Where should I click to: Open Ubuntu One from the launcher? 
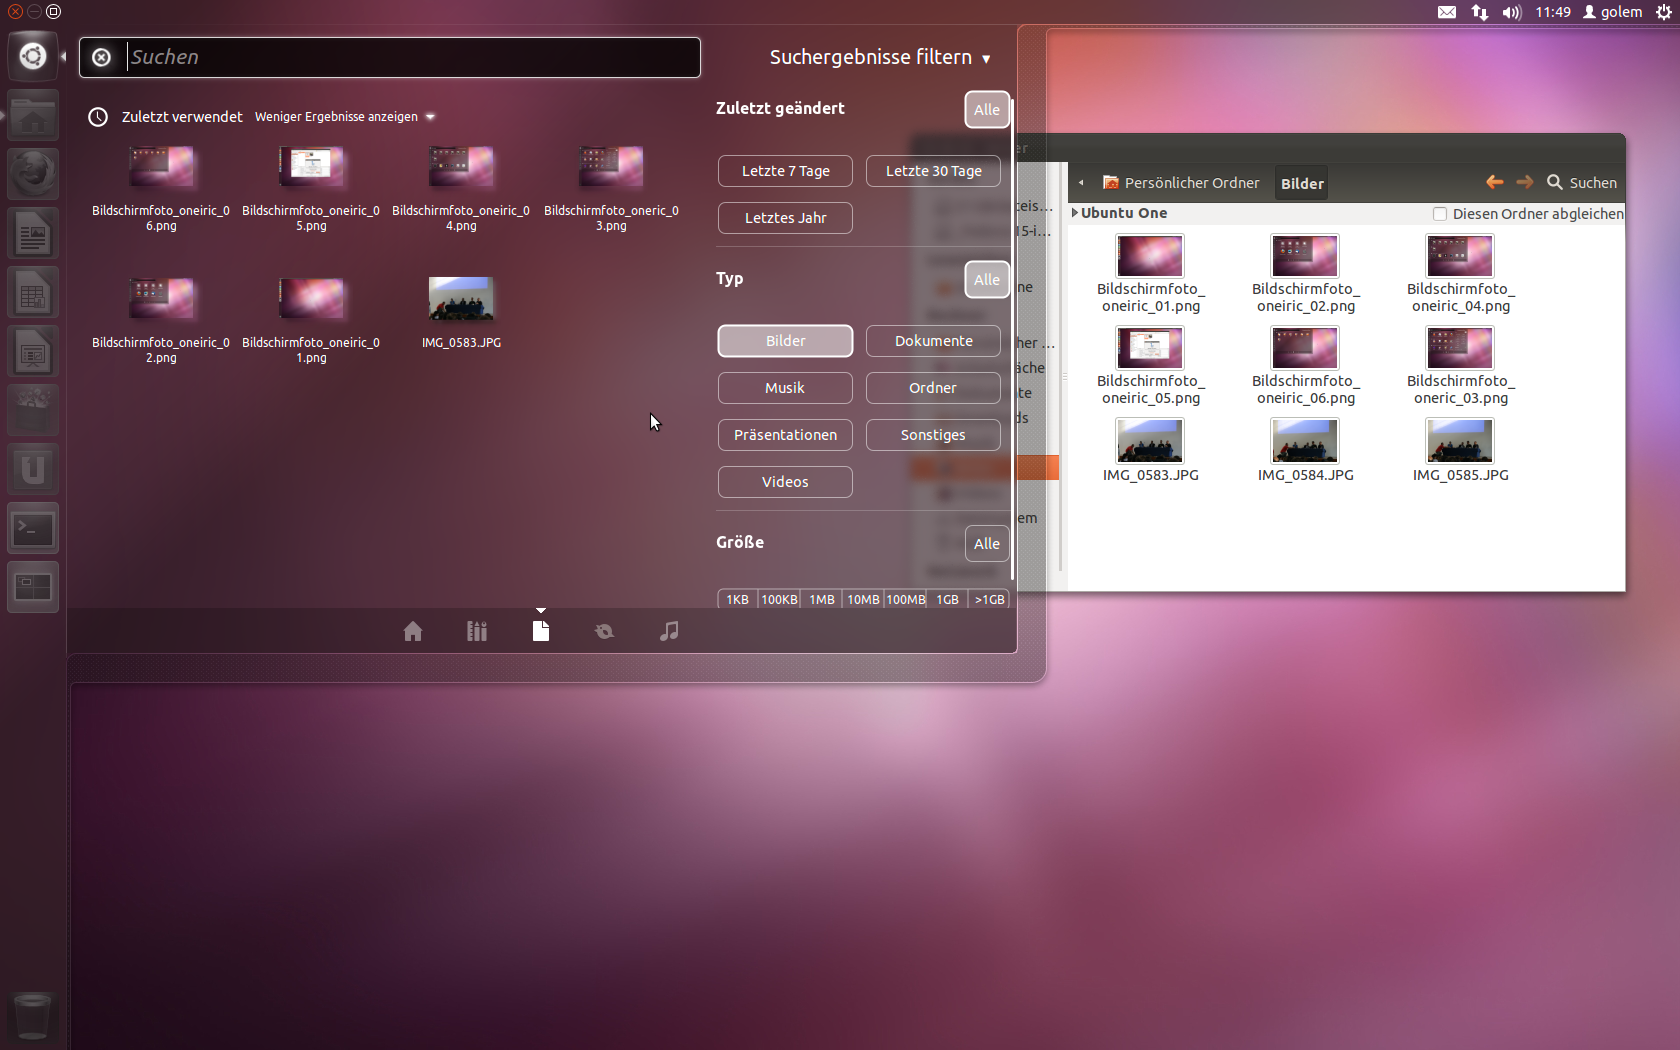[x=33, y=468]
